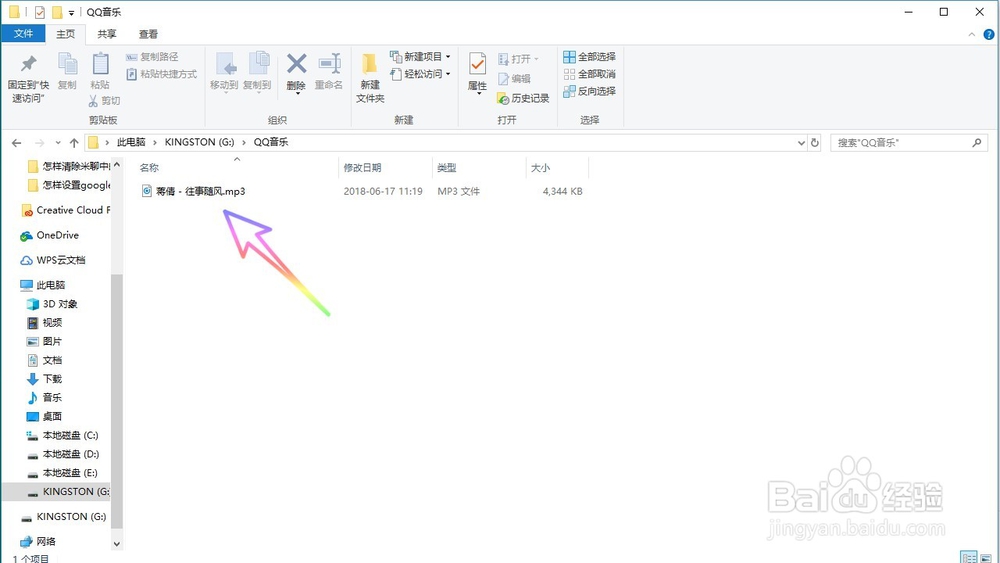Screen dimensions: 1000x563
Task: Open Local Disk (D:)
Action: (x=63, y=454)
